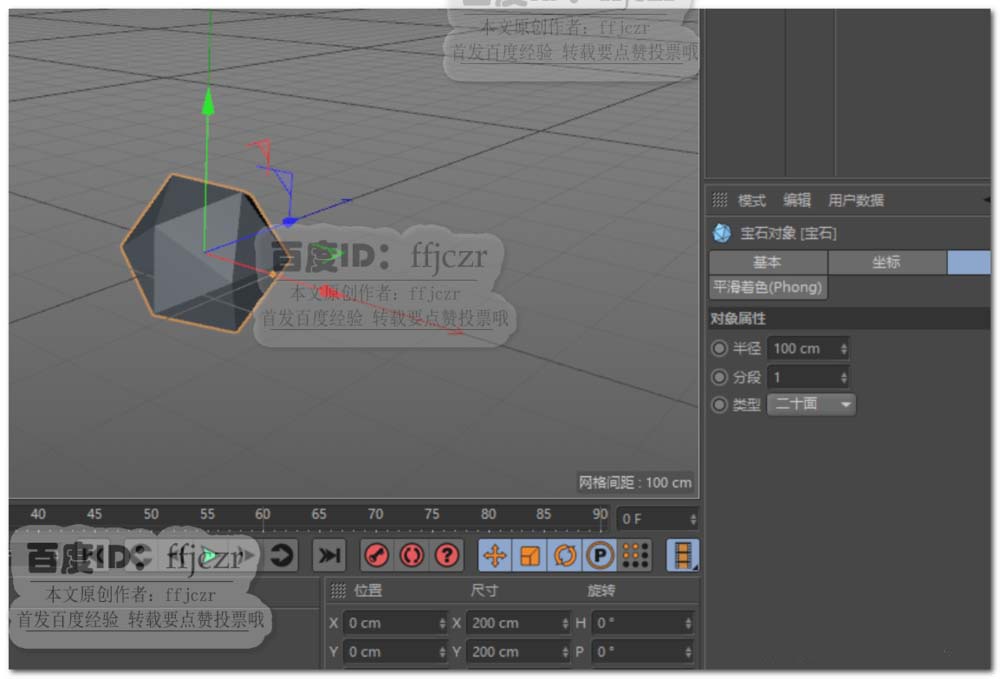Click the rotation P stepper arrows
This screenshot has height=679, width=1000.
pos(688,652)
